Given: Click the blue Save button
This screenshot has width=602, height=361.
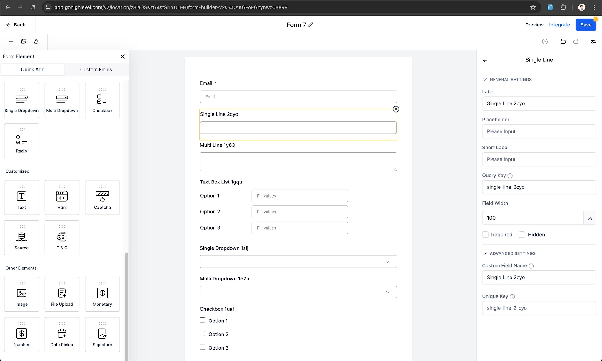Looking at the screenshot, I should [x=585, y=25].
